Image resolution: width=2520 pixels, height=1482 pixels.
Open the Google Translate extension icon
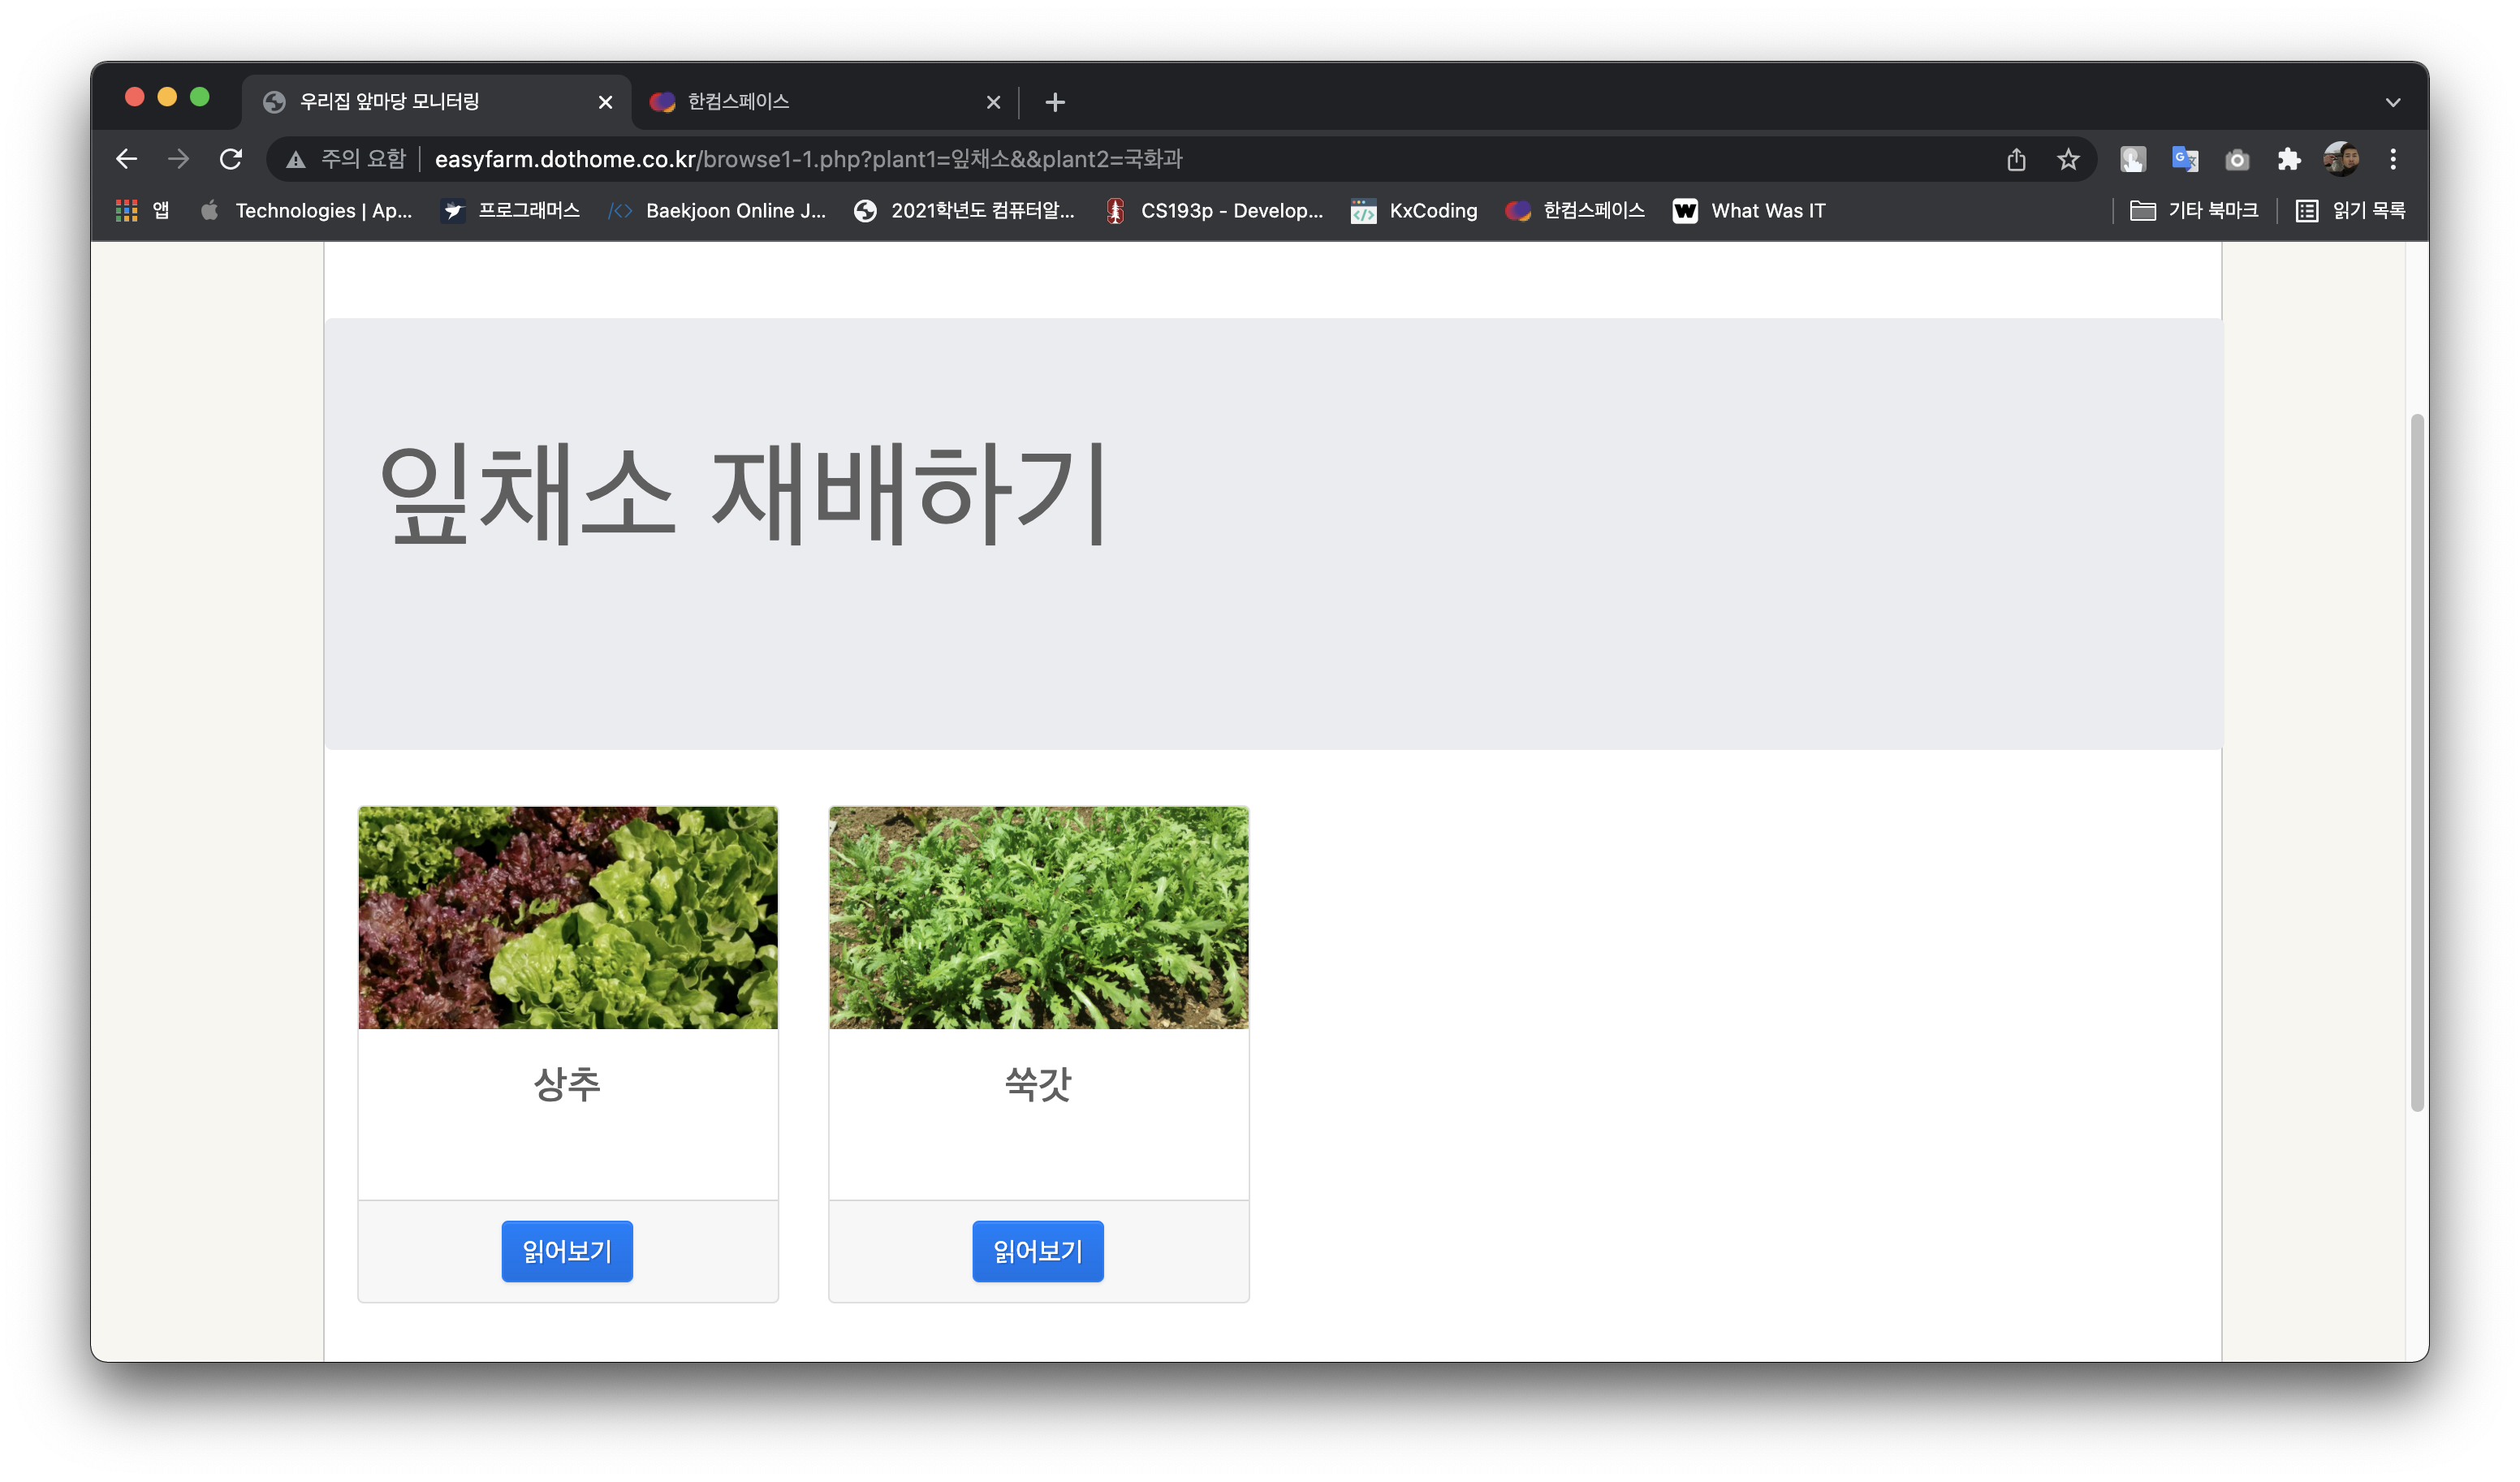[2185, 159]
